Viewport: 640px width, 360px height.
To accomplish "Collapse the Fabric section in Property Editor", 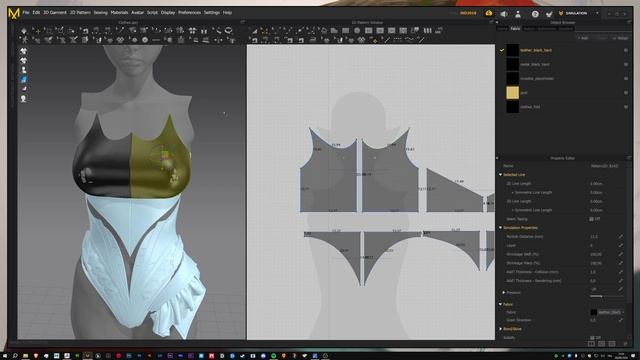I will click(500, 304).
